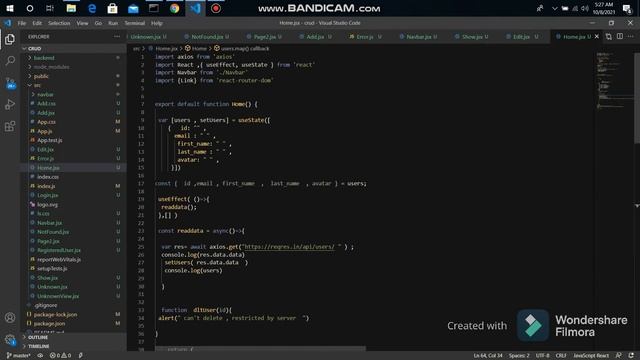Click UTF-8 encoding in status bar
Image resolution: width=640 pixels, height=360 pixels.
click(x=542, y=356)
